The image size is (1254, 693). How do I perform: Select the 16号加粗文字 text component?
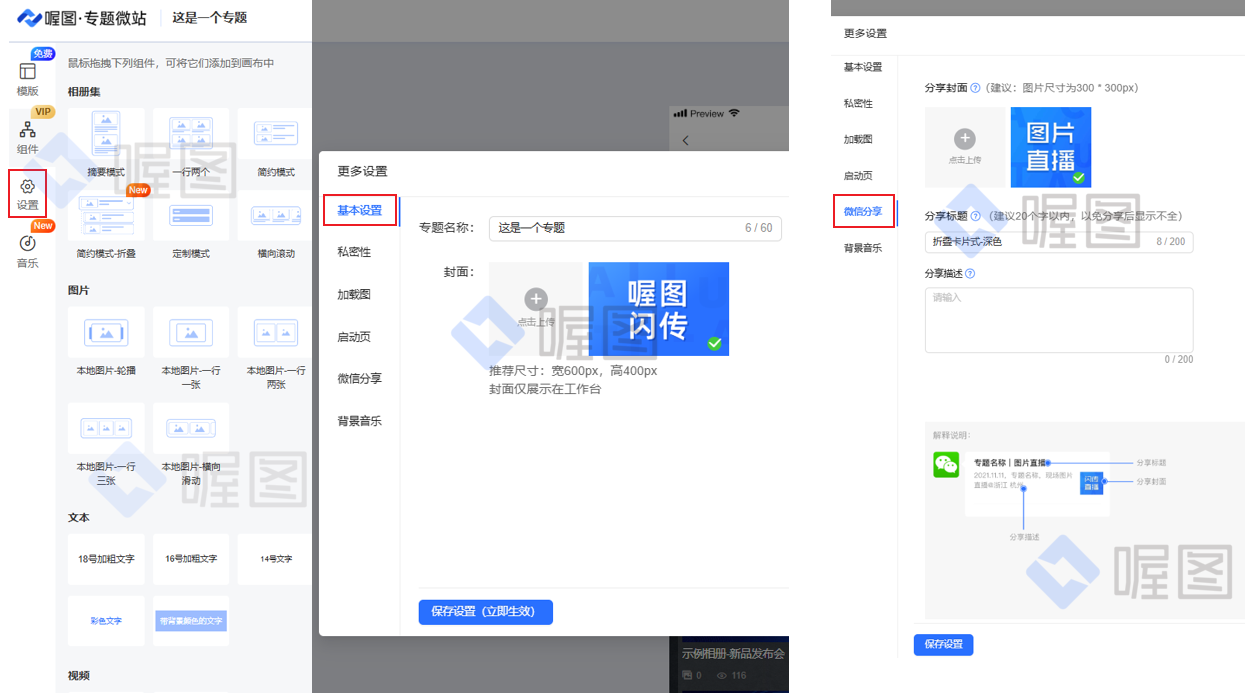191,559
